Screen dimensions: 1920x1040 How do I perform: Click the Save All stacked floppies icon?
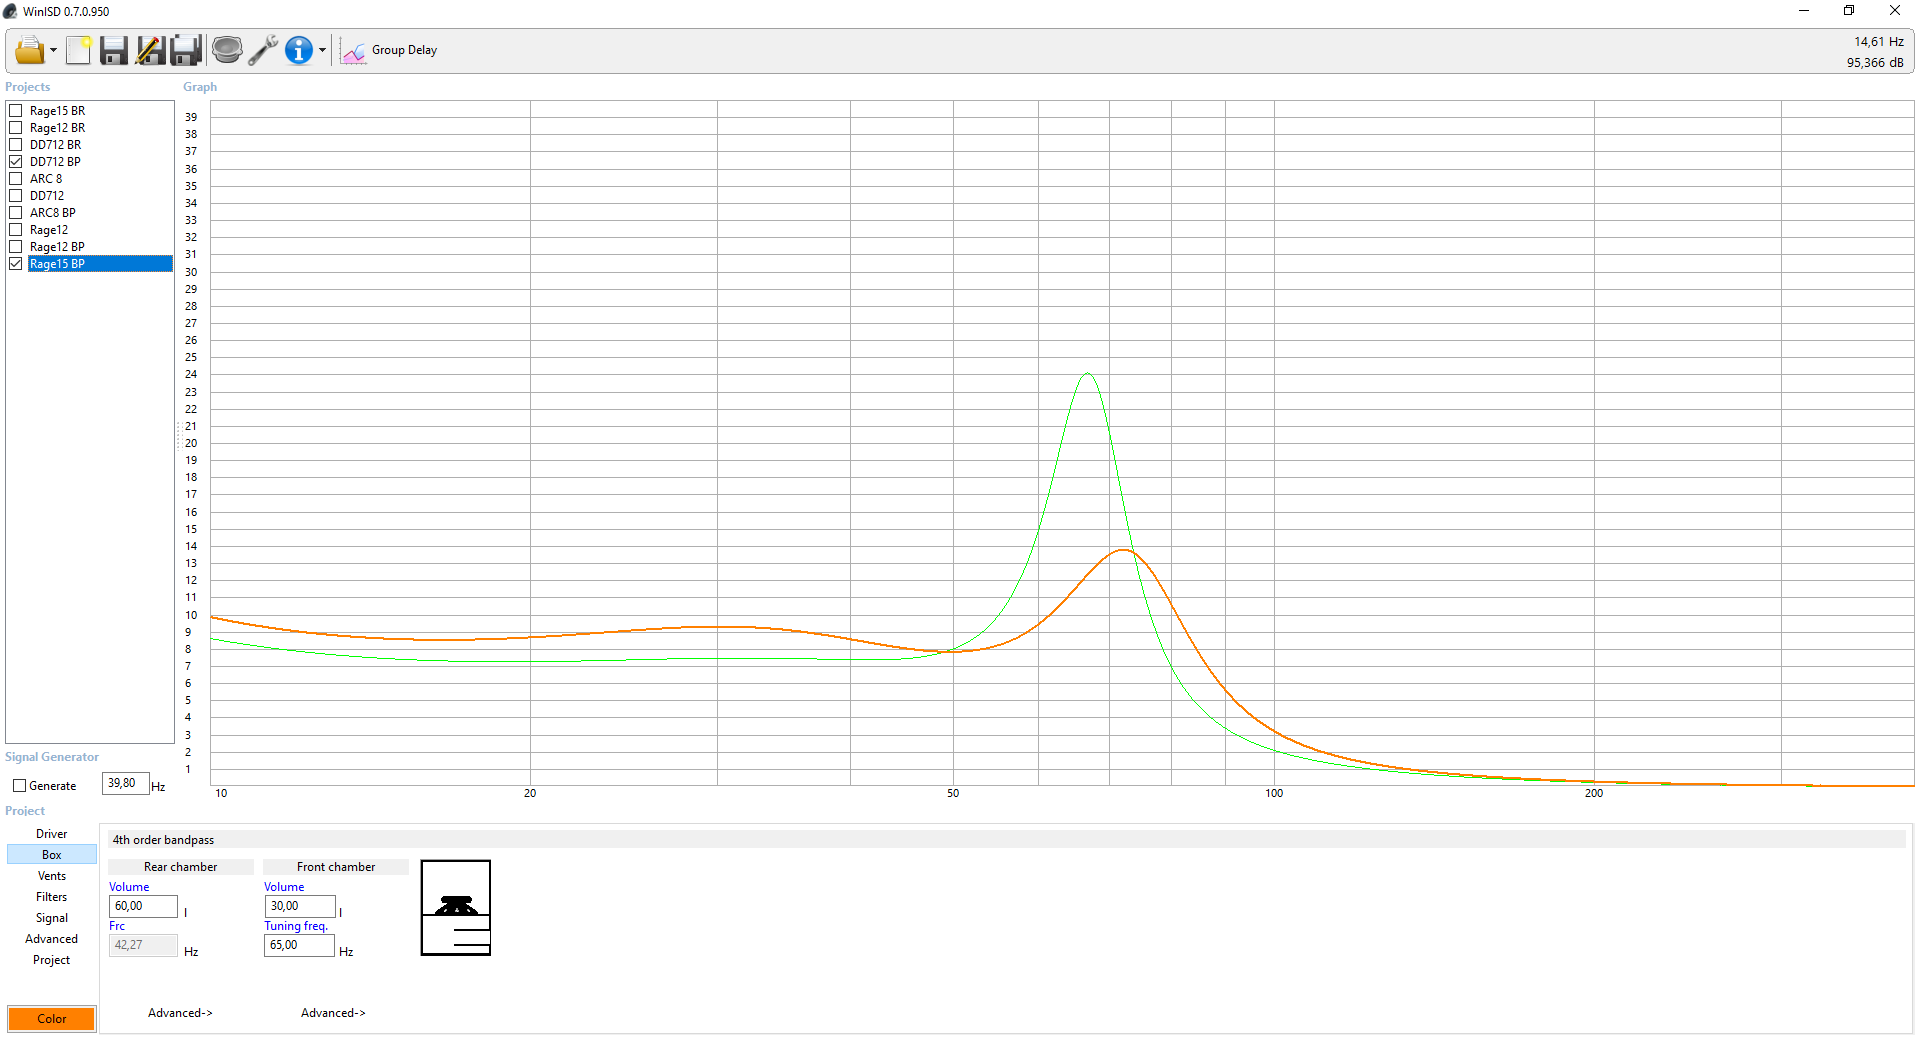(186, 50)
